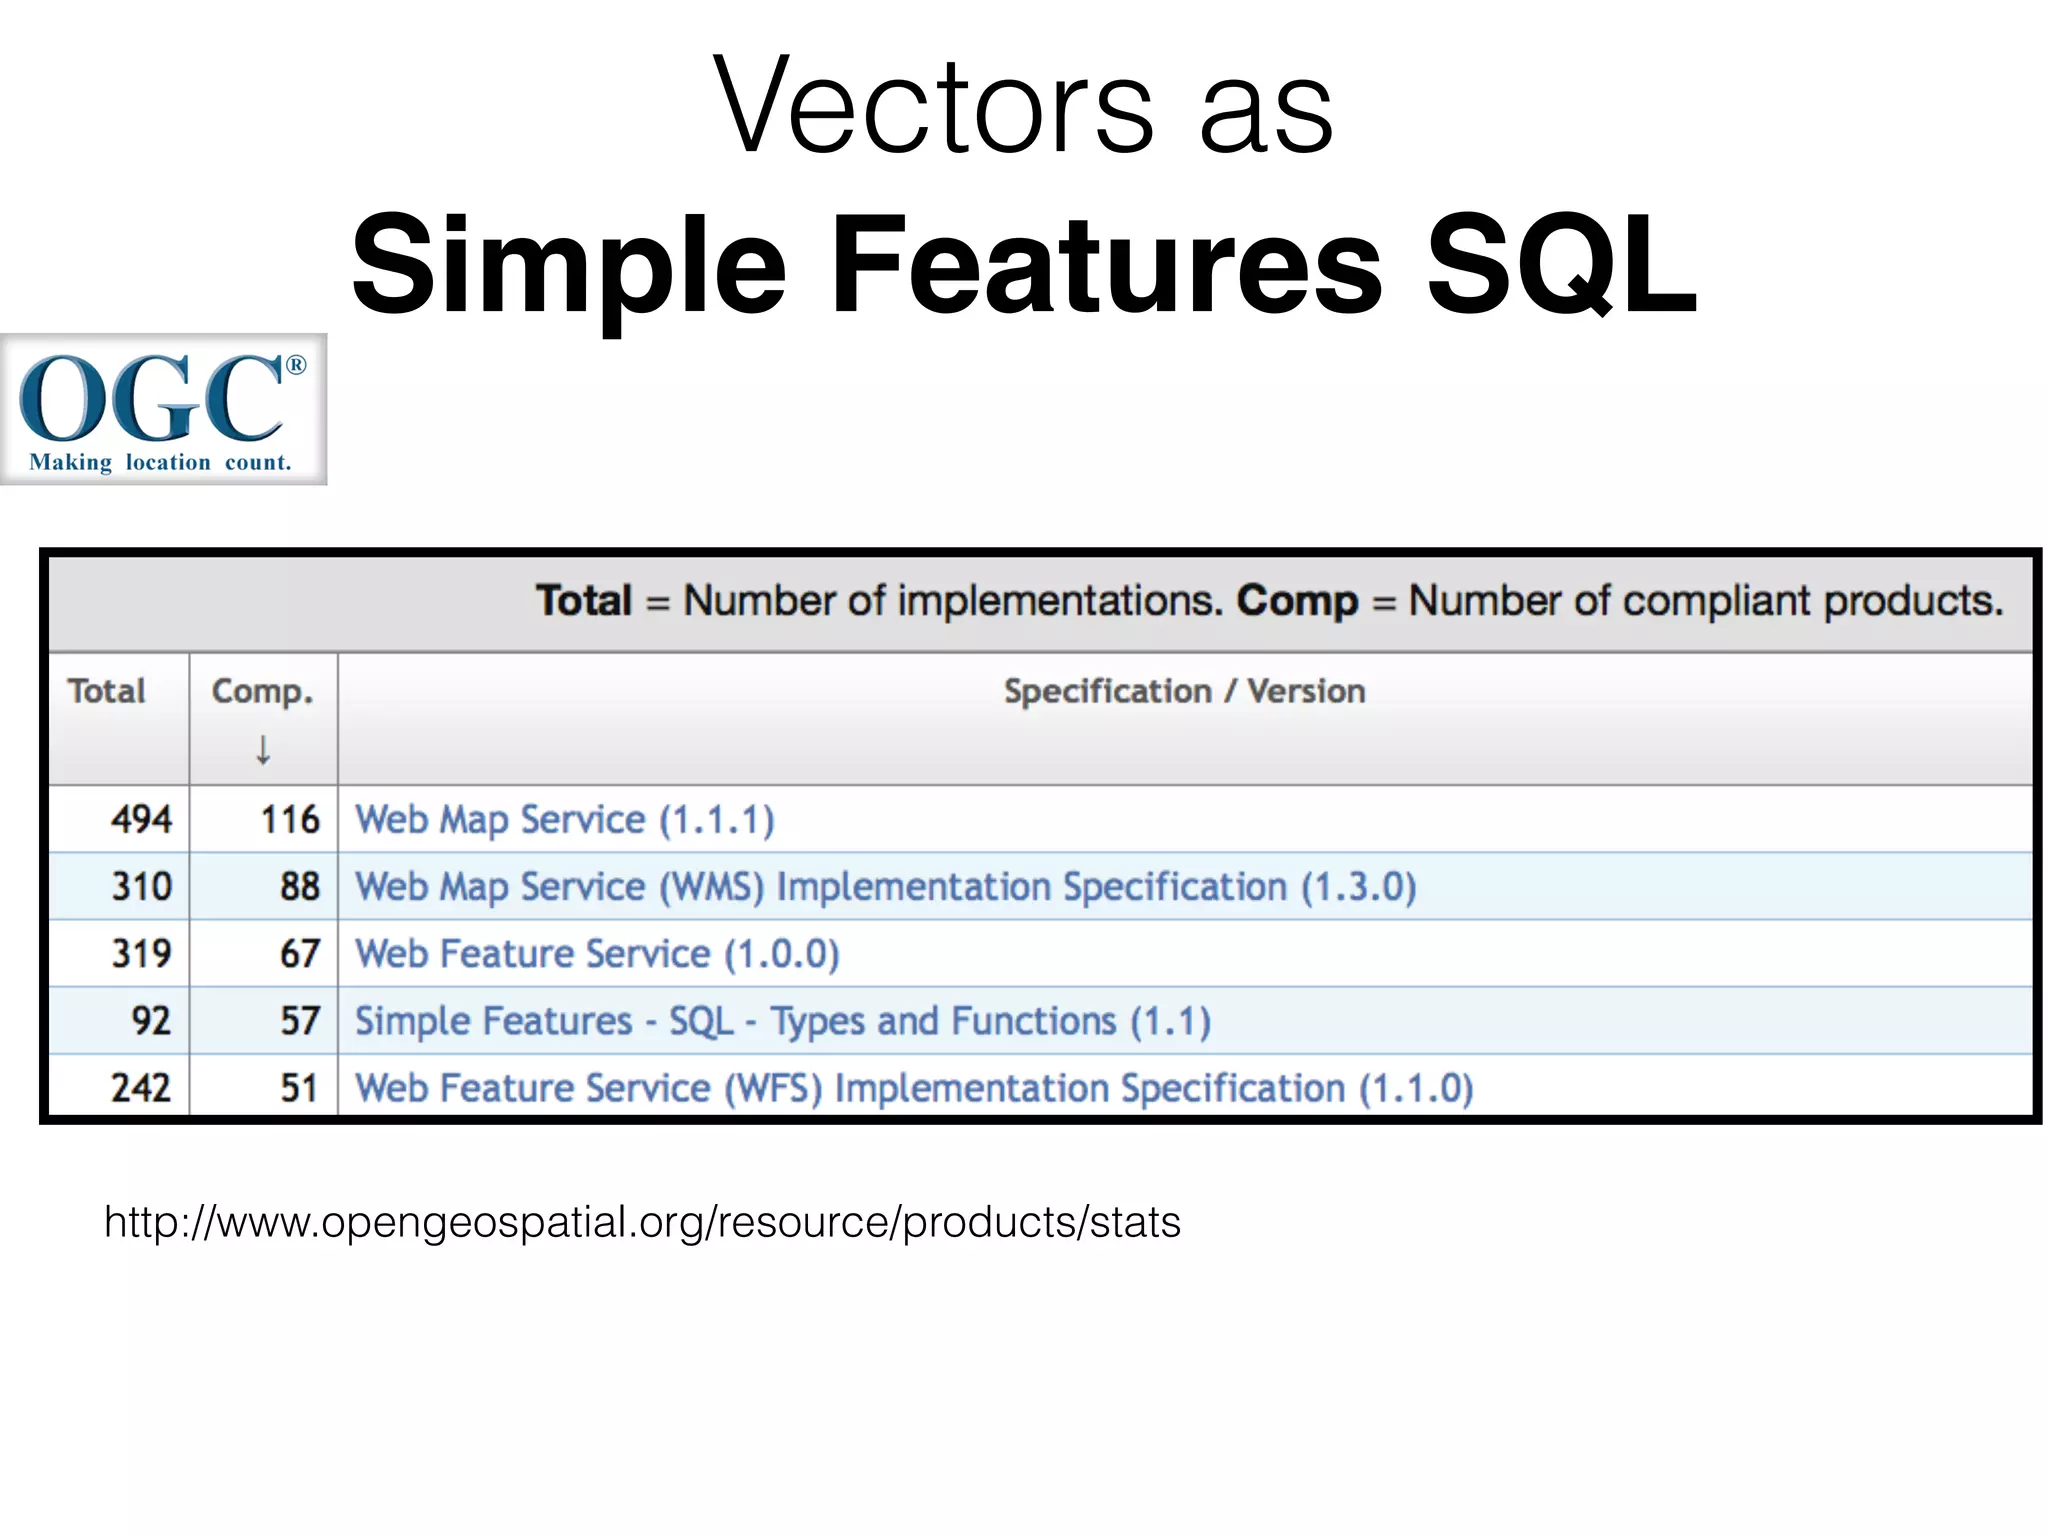Image resolution: width=2048 pixels, height=1536 pixels.
Task: Select the total value 310
Action: [x=142, y=887]
